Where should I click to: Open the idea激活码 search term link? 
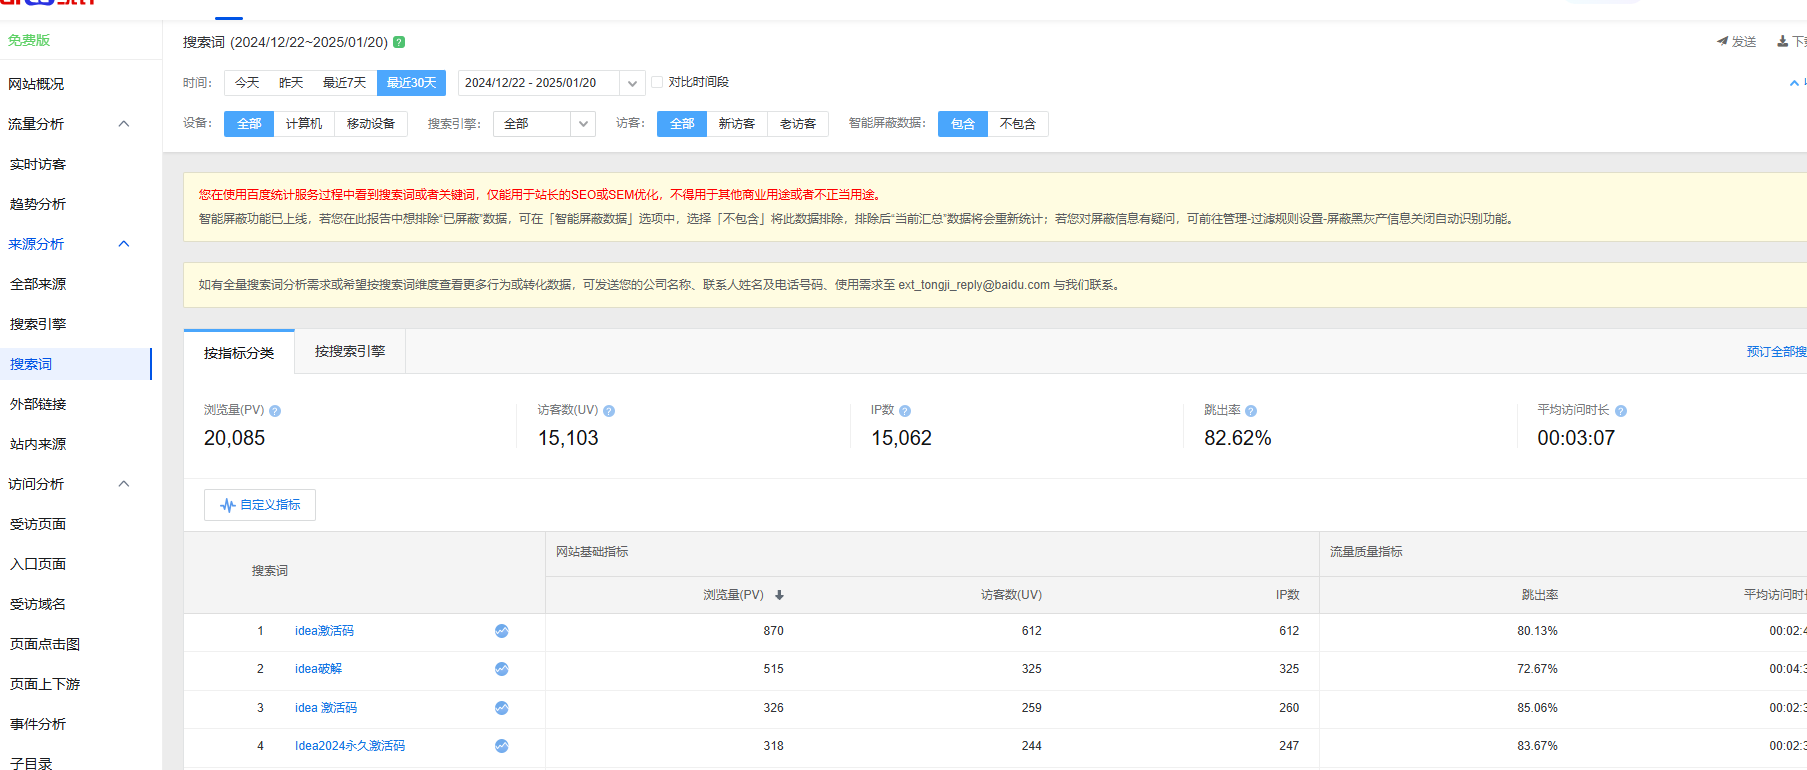click(x=324, y=631)
